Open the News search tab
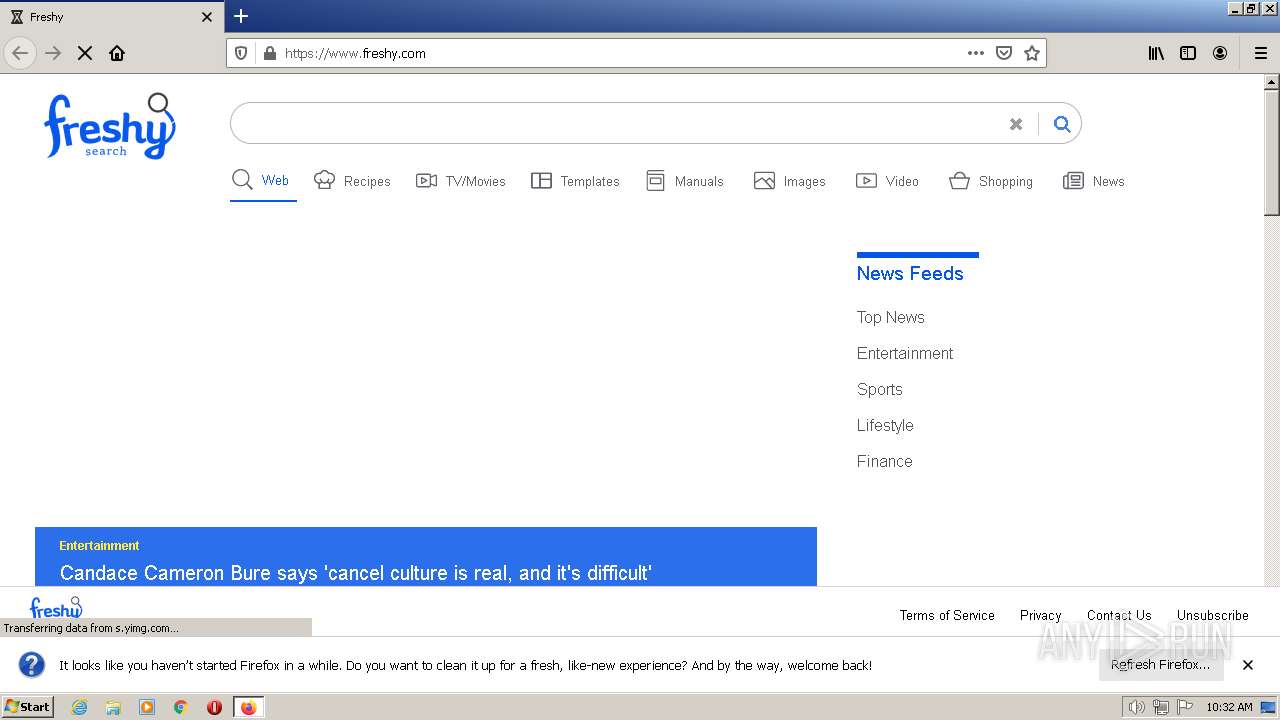 pos(1094,180)
